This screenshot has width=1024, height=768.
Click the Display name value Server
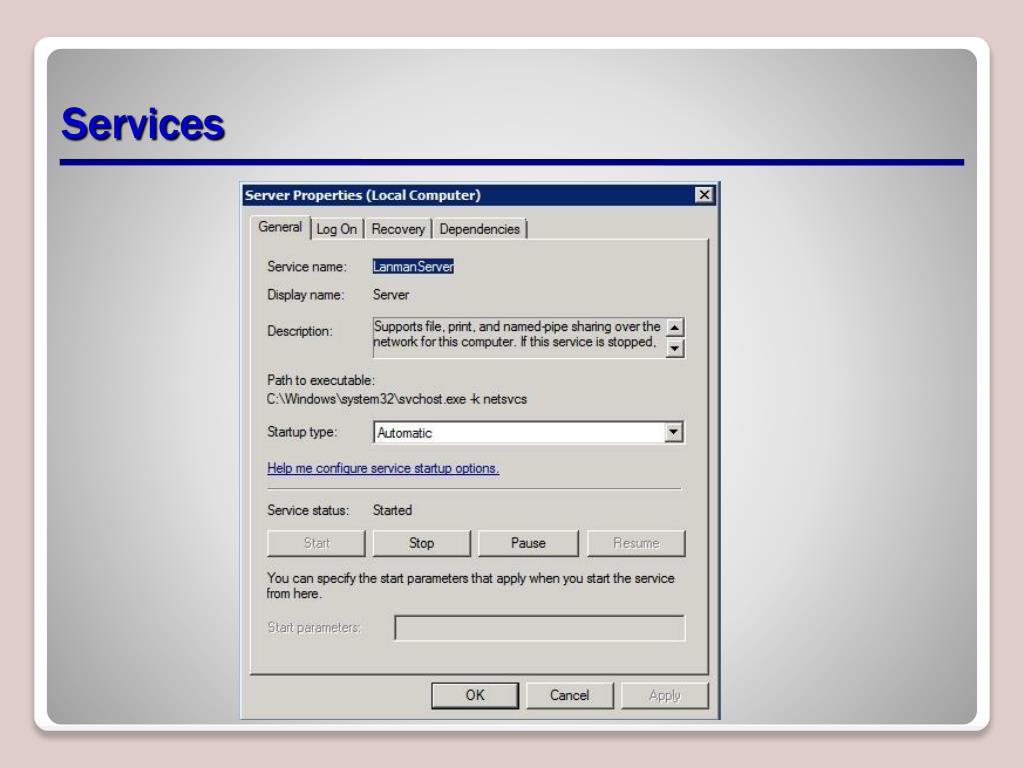tap(391, 295)
